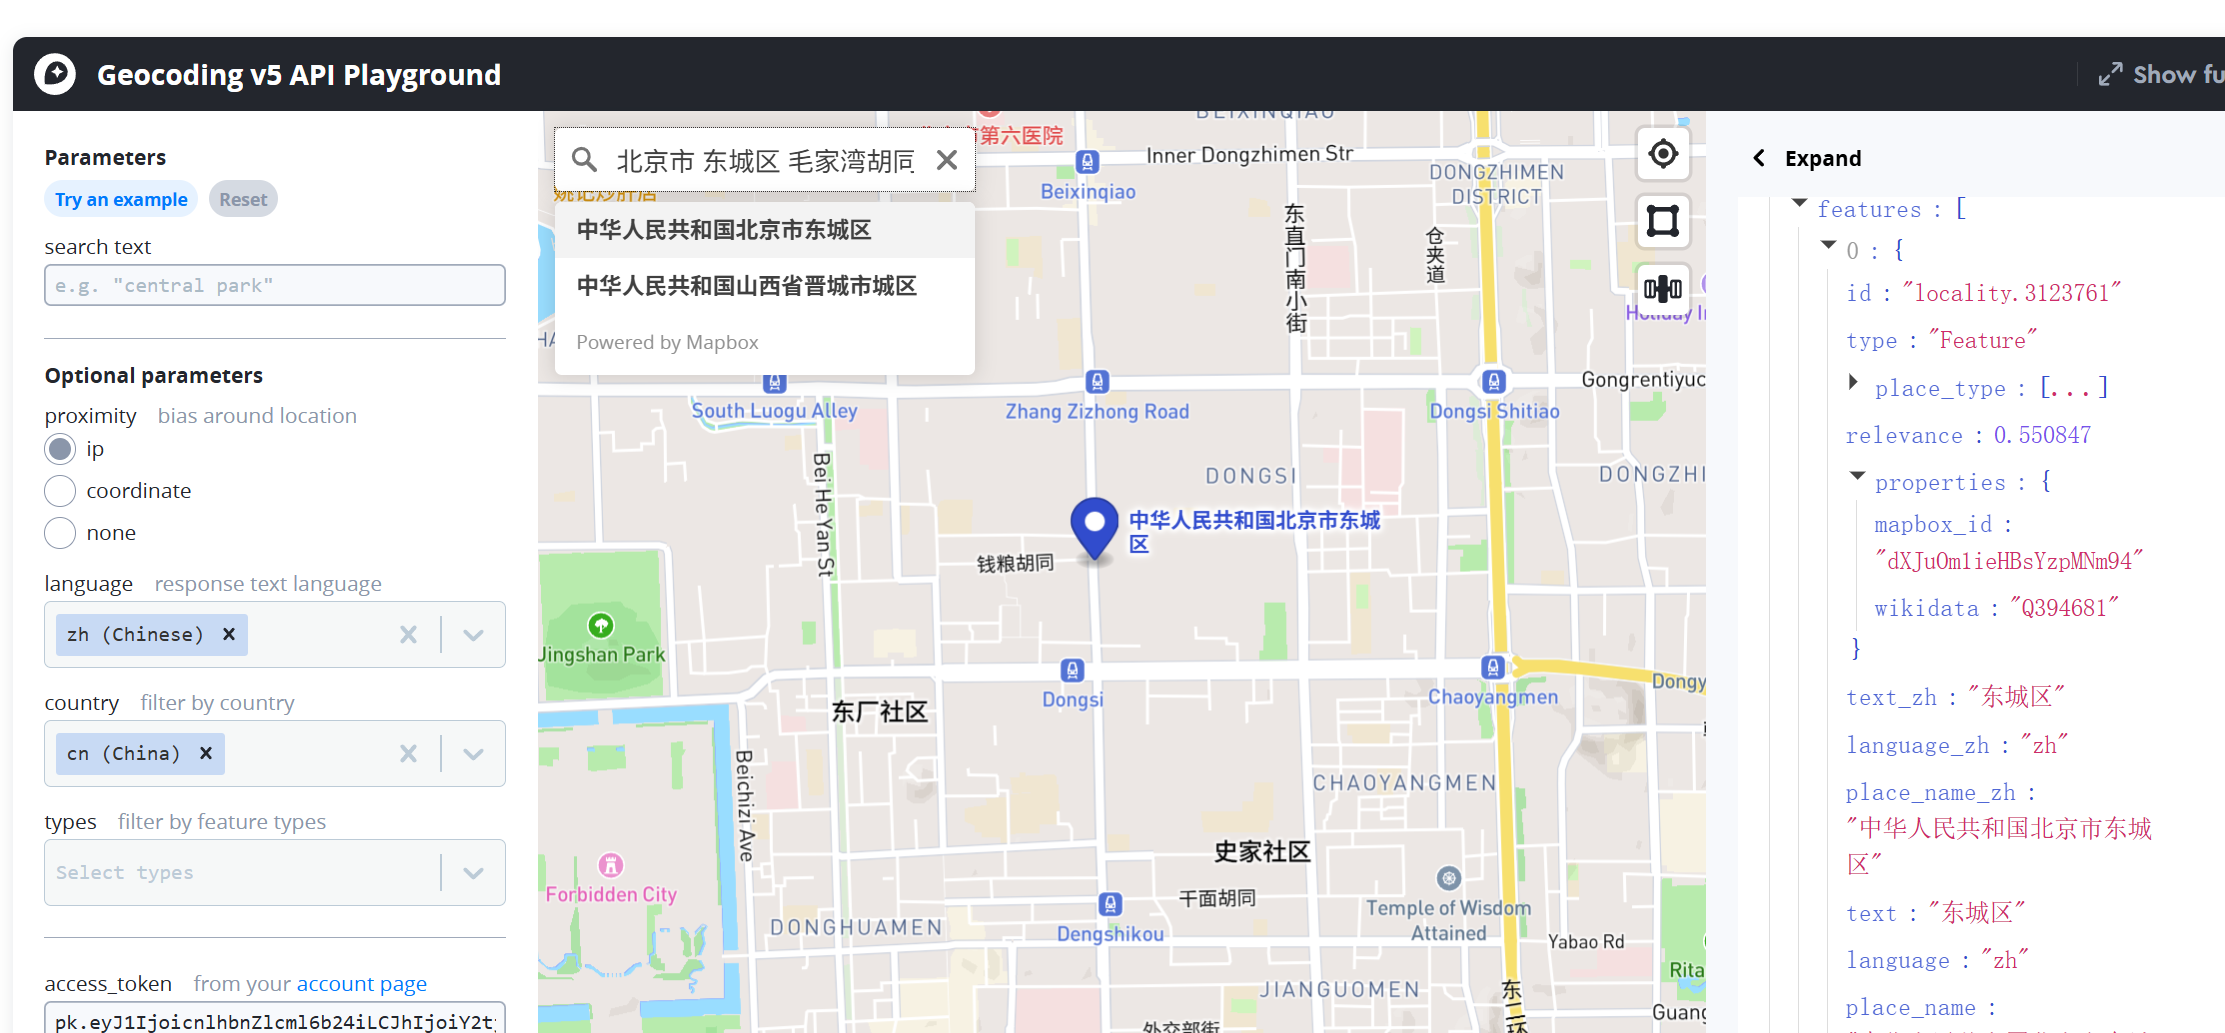
Task: Click the Zhang Zizhong Road station icon
Action: 1097,382
